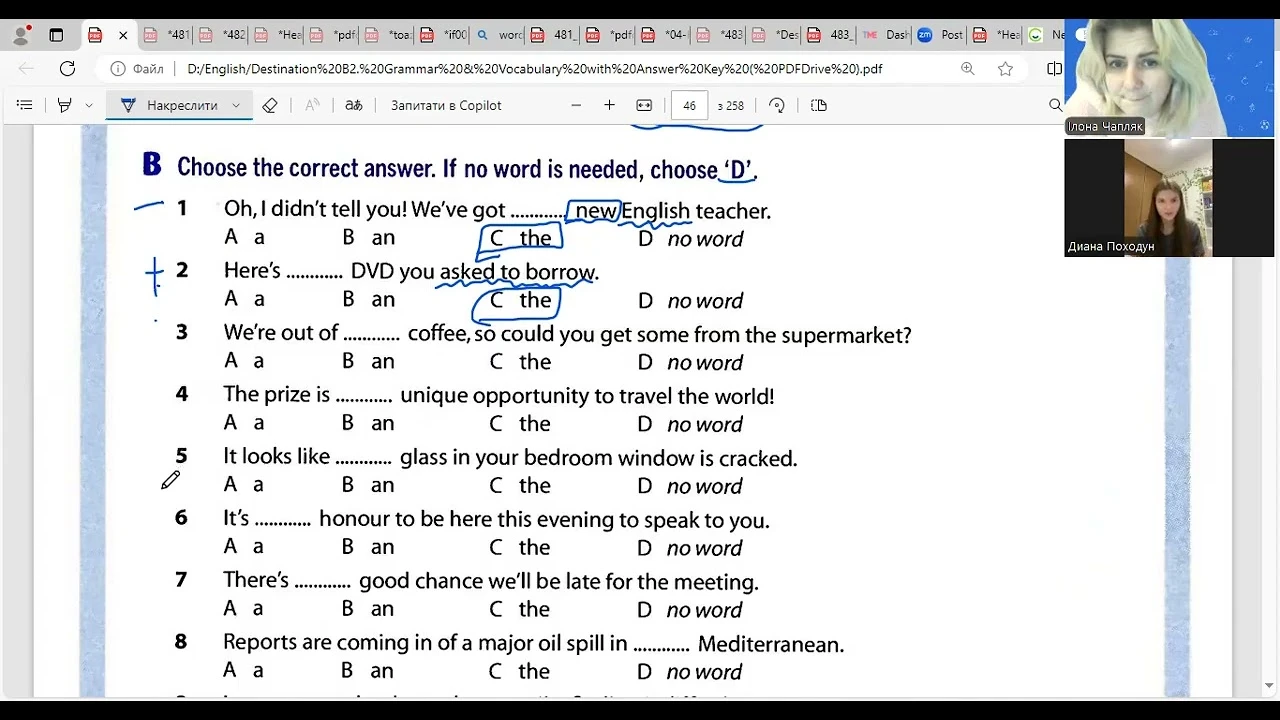Select the highlighter tool
Viewport: 1280px width, 720px height.
(x=65, y=105)
